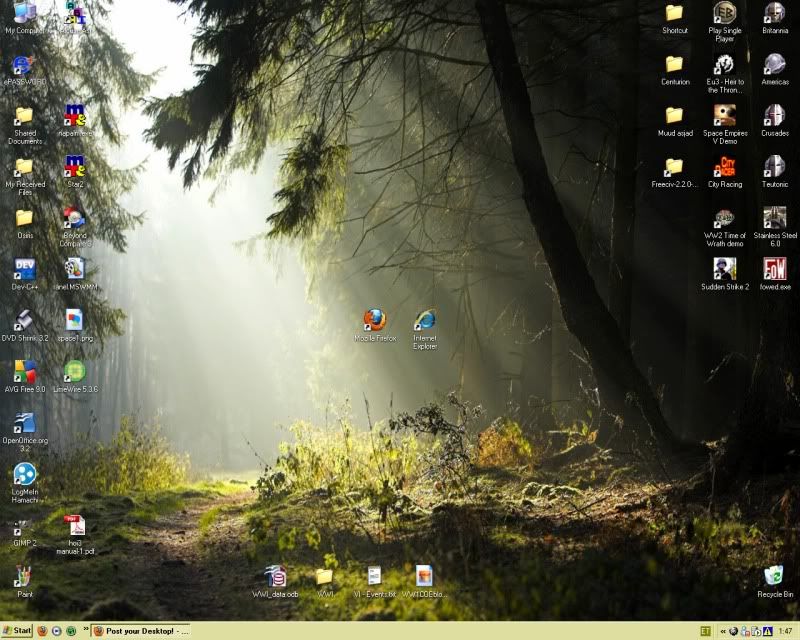Launch Sudden Strike 2
Image resolution: width=800 pixels, height=640 pixels.
tap(724, 274)
